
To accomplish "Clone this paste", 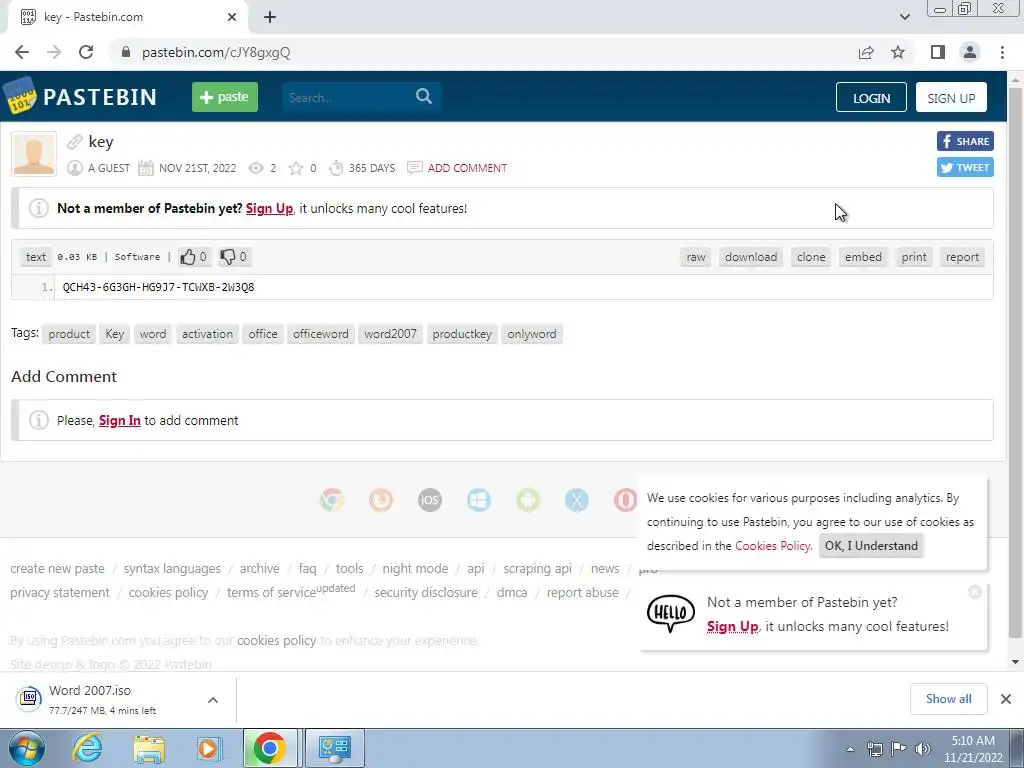I will (x=811, y=257).
